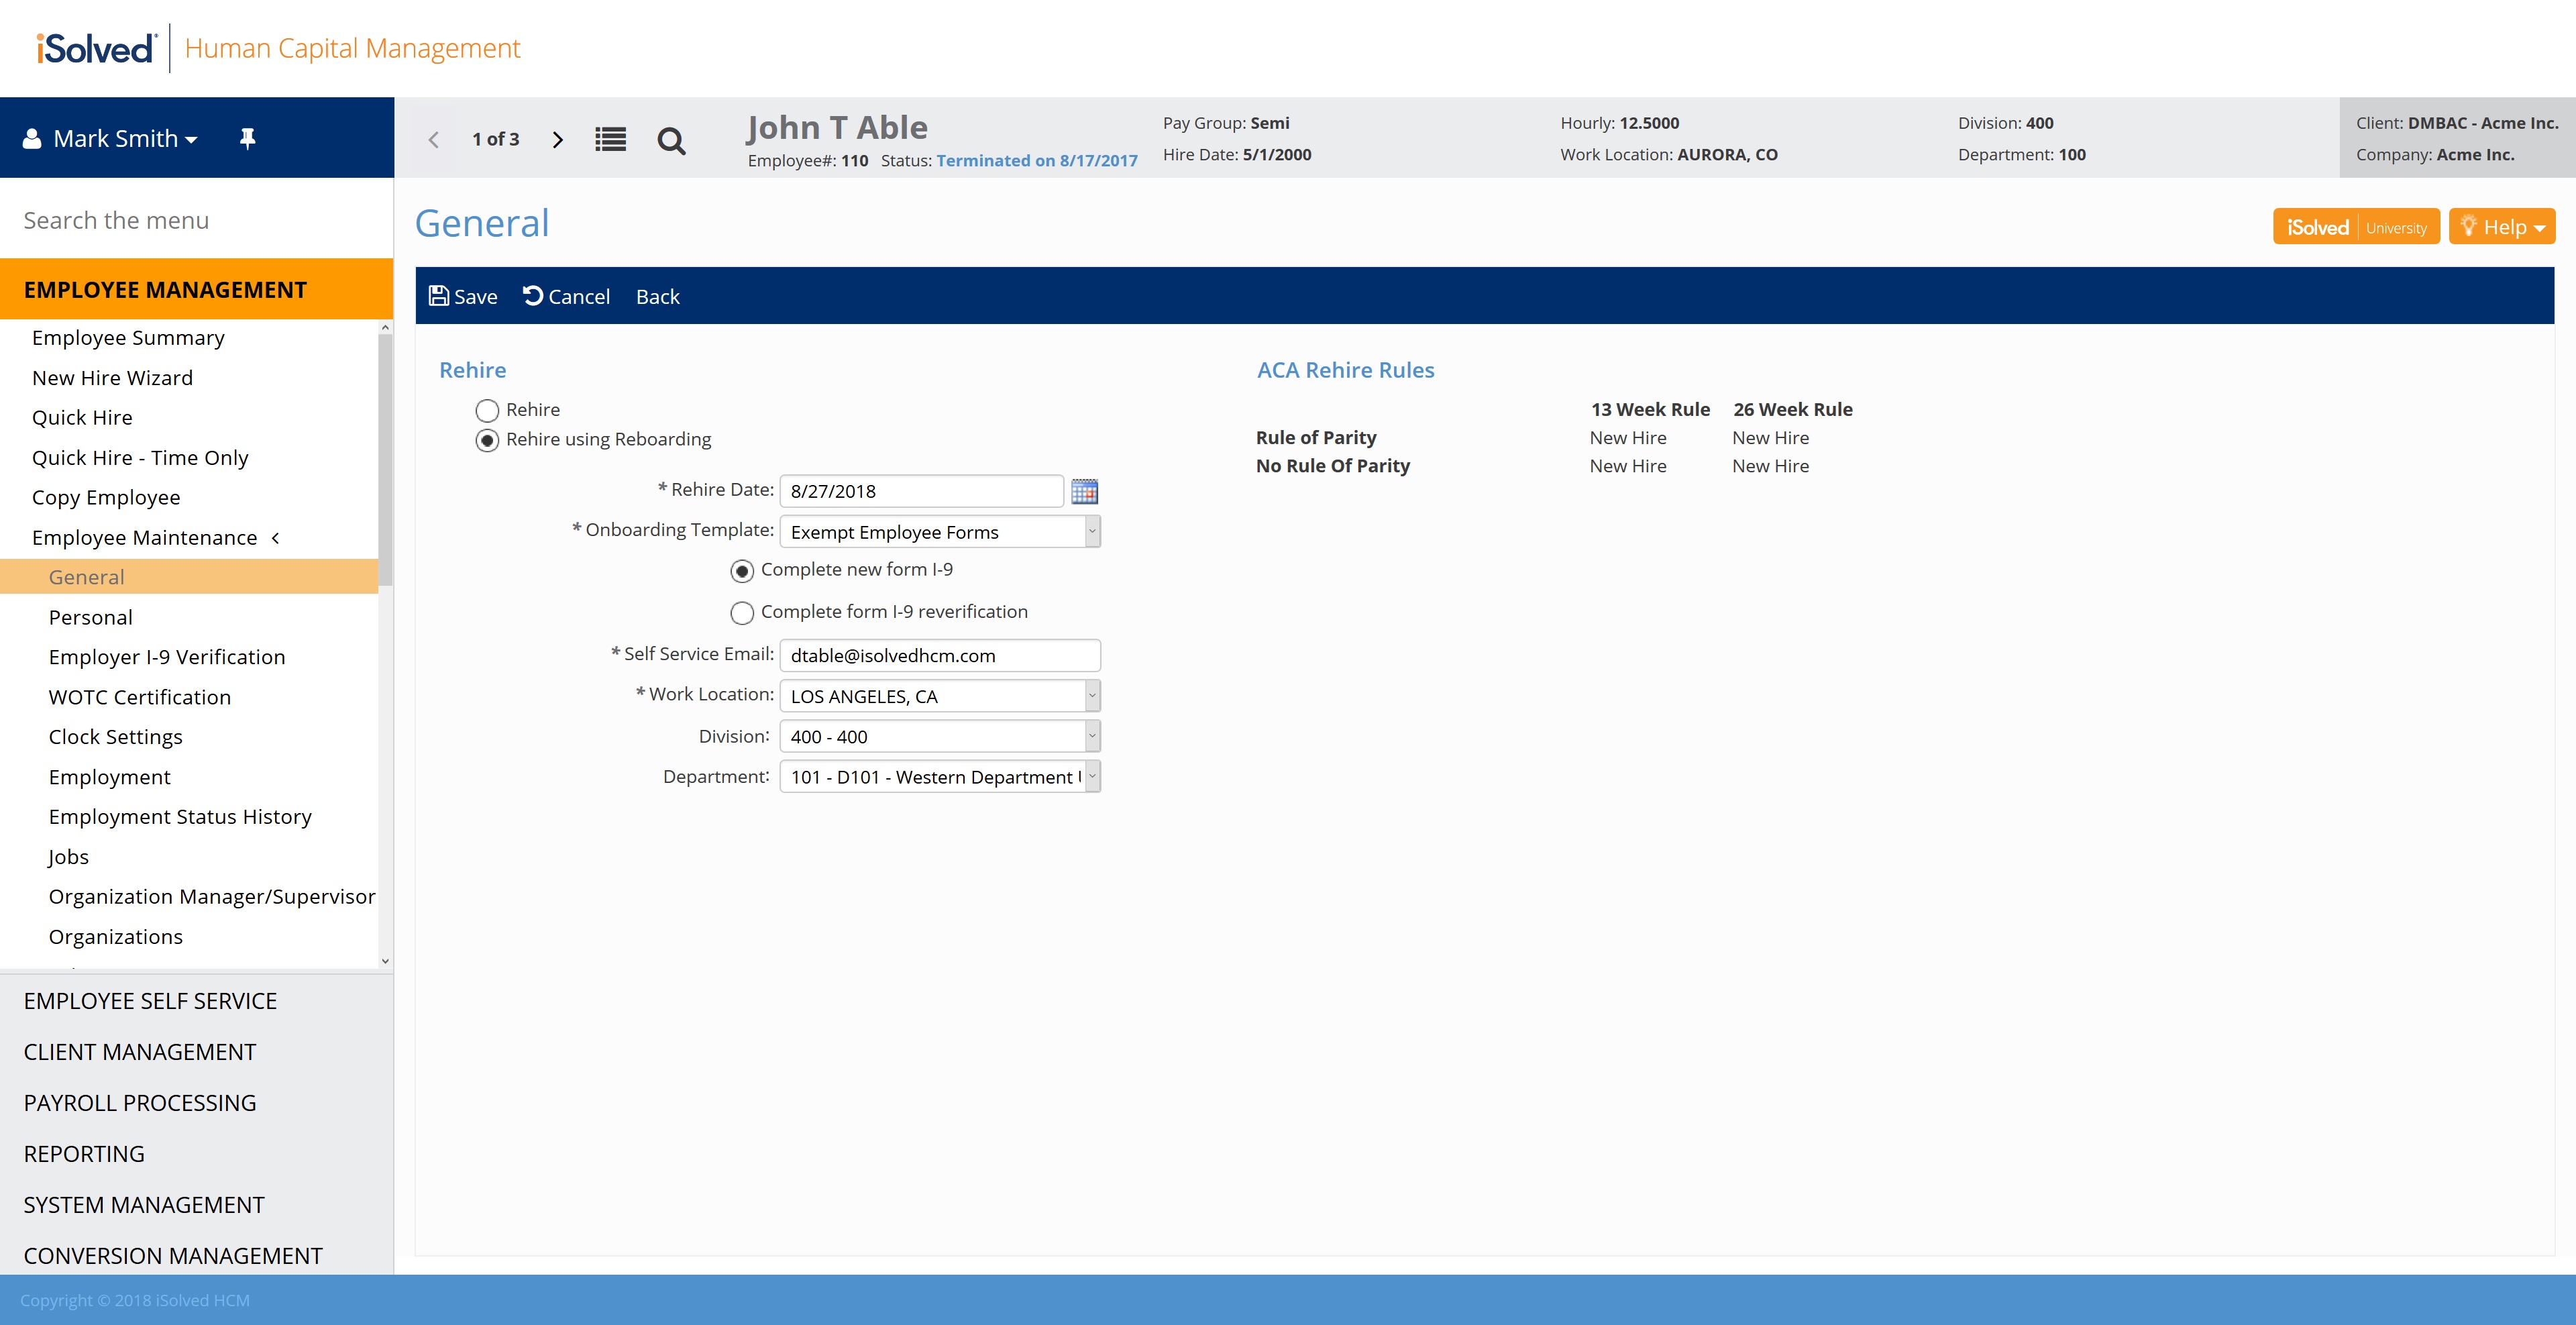Click the pin icon beside Mark Smith
2576x1325 pixels.
coord(247,139)
